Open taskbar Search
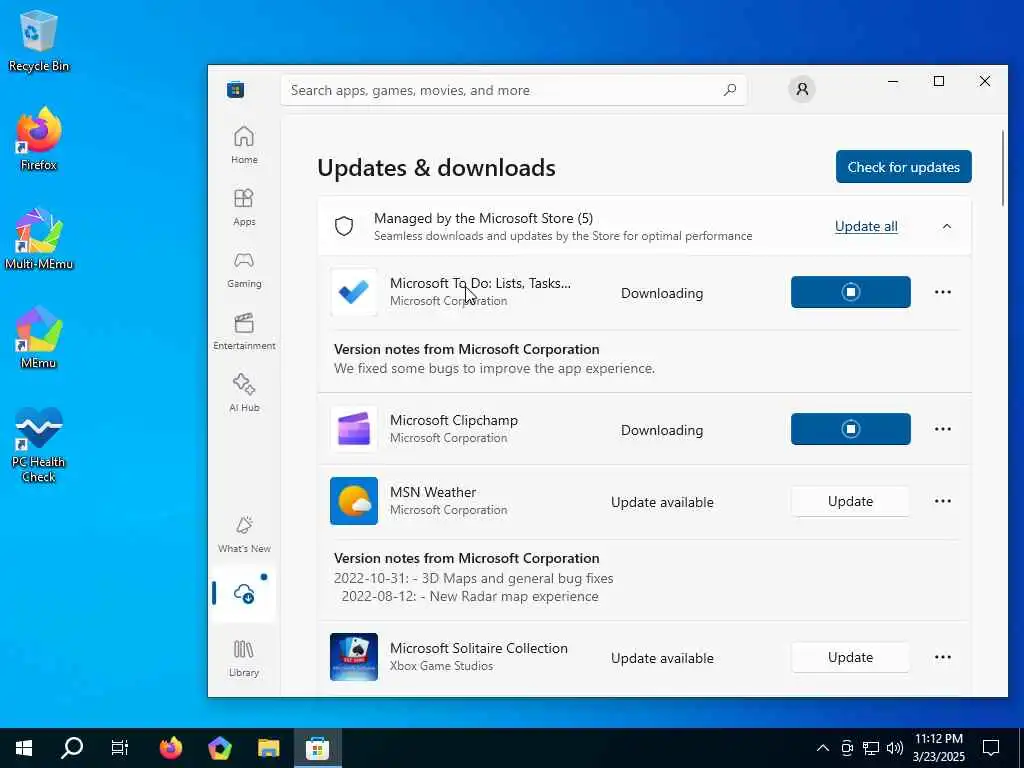This screenshot has height=768, width=1024. pyautogui.click(x=72, y=748)
